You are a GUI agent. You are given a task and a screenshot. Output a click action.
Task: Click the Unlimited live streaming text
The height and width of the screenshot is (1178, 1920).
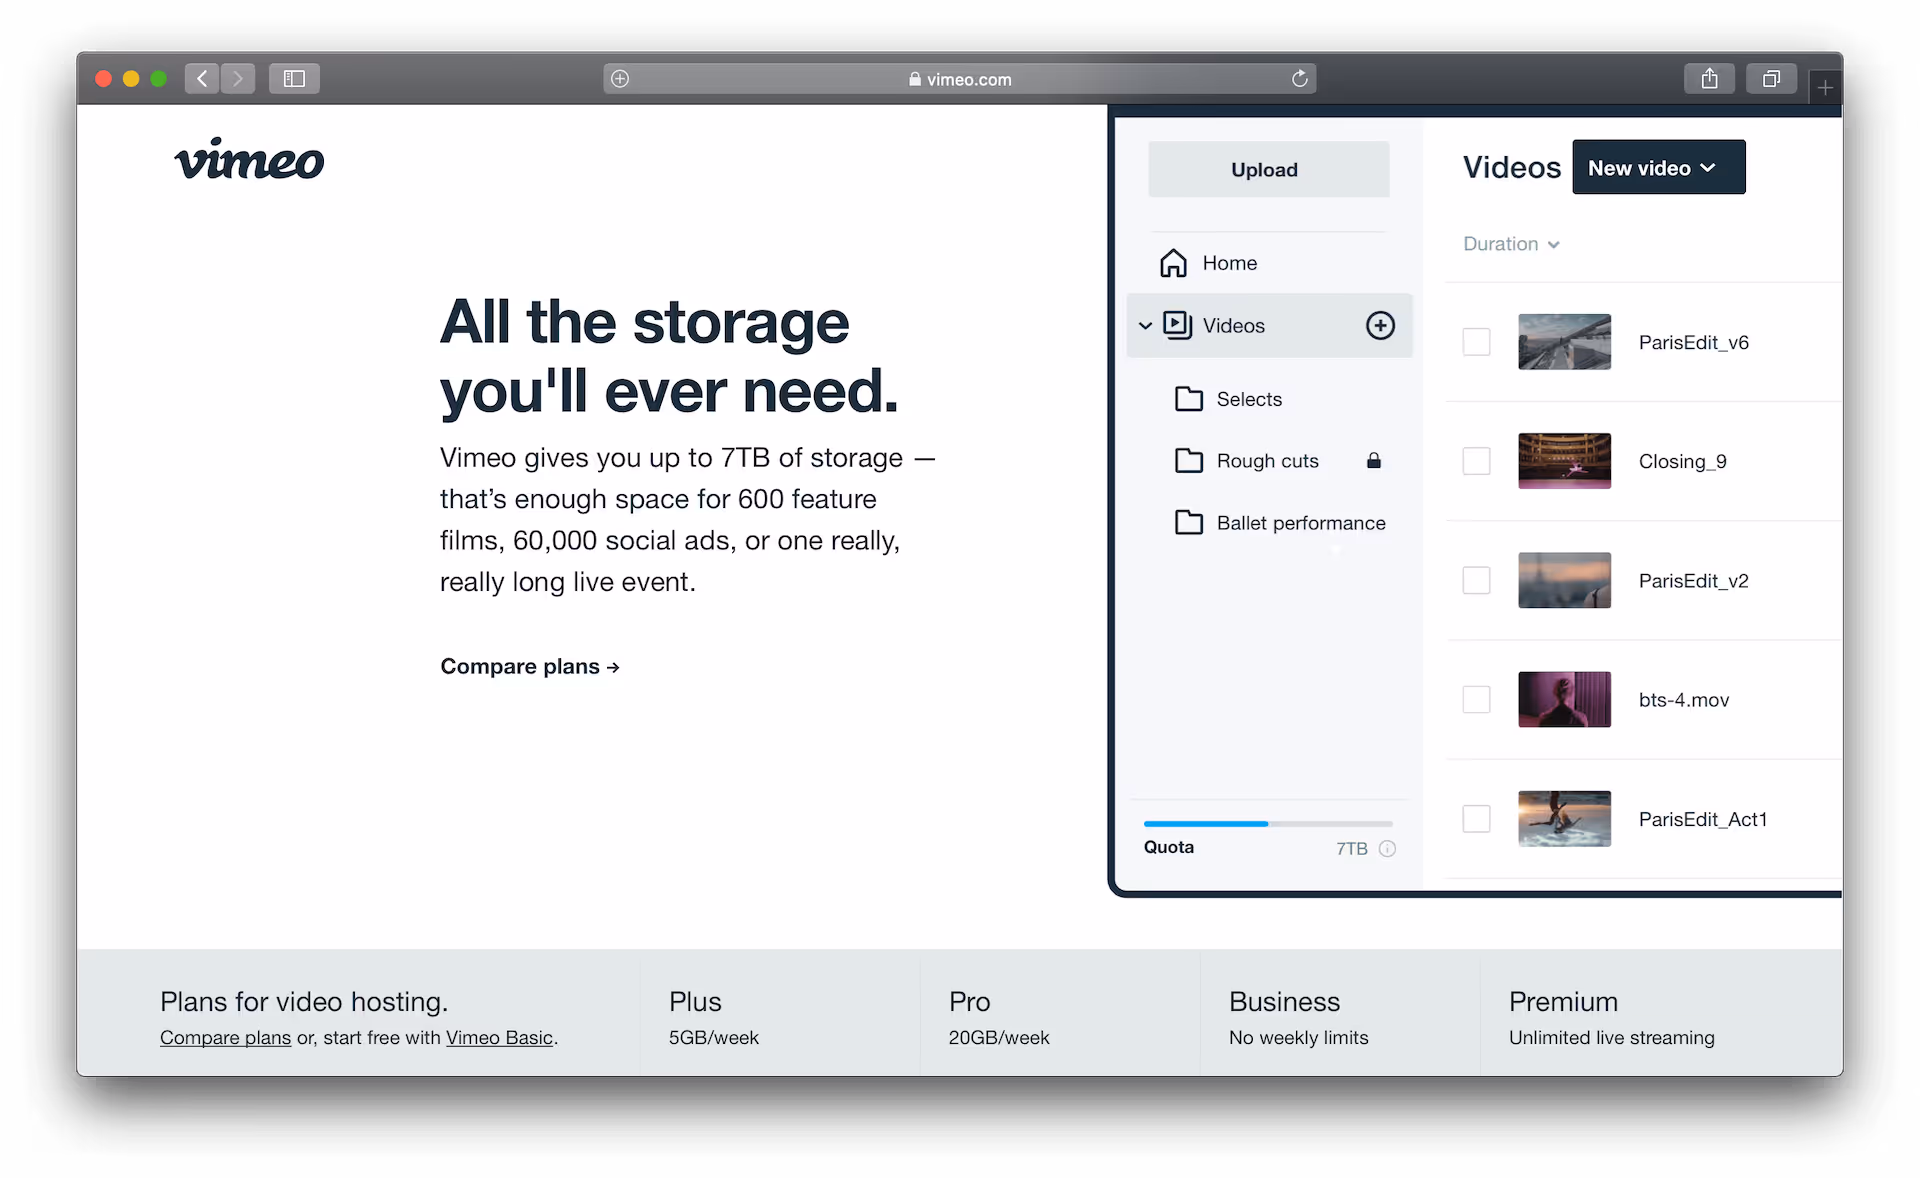[x=1611, y=1038]
